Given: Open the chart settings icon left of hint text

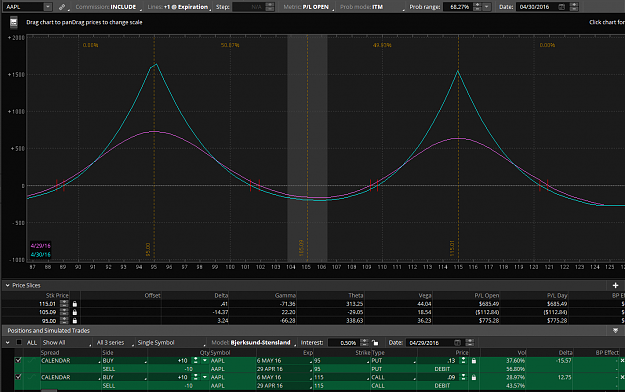Looking at the screenshot, I should (14, 22).
